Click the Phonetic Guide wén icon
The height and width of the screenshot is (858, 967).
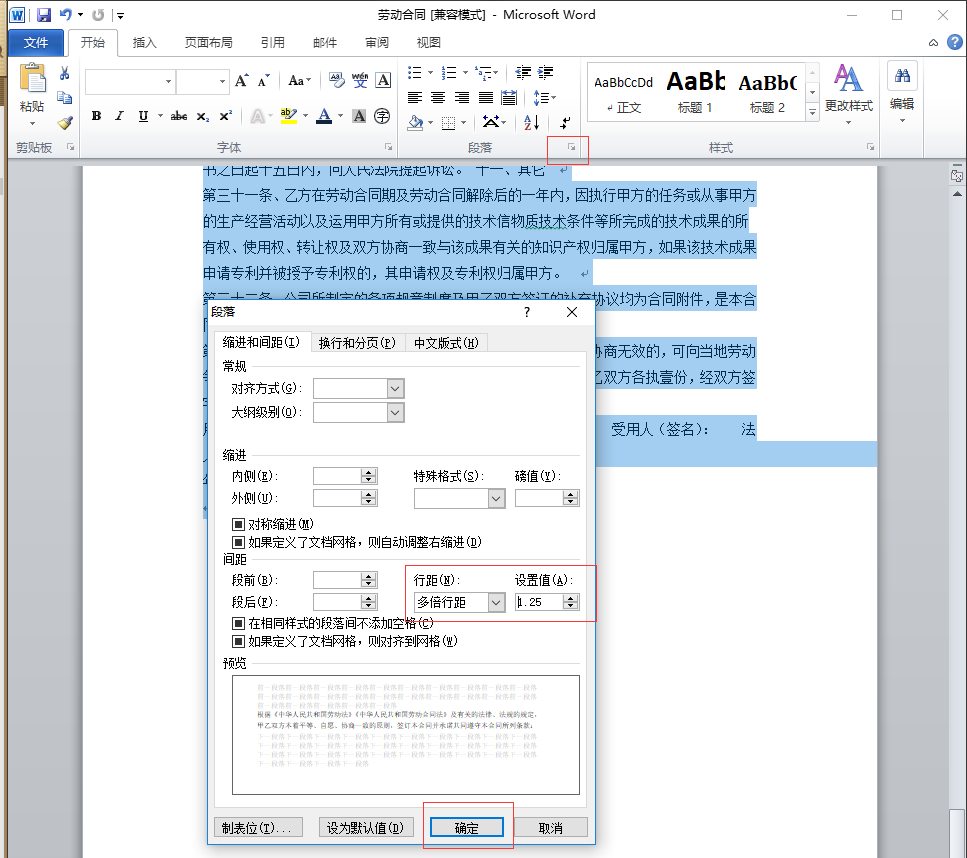pos(360,80)
